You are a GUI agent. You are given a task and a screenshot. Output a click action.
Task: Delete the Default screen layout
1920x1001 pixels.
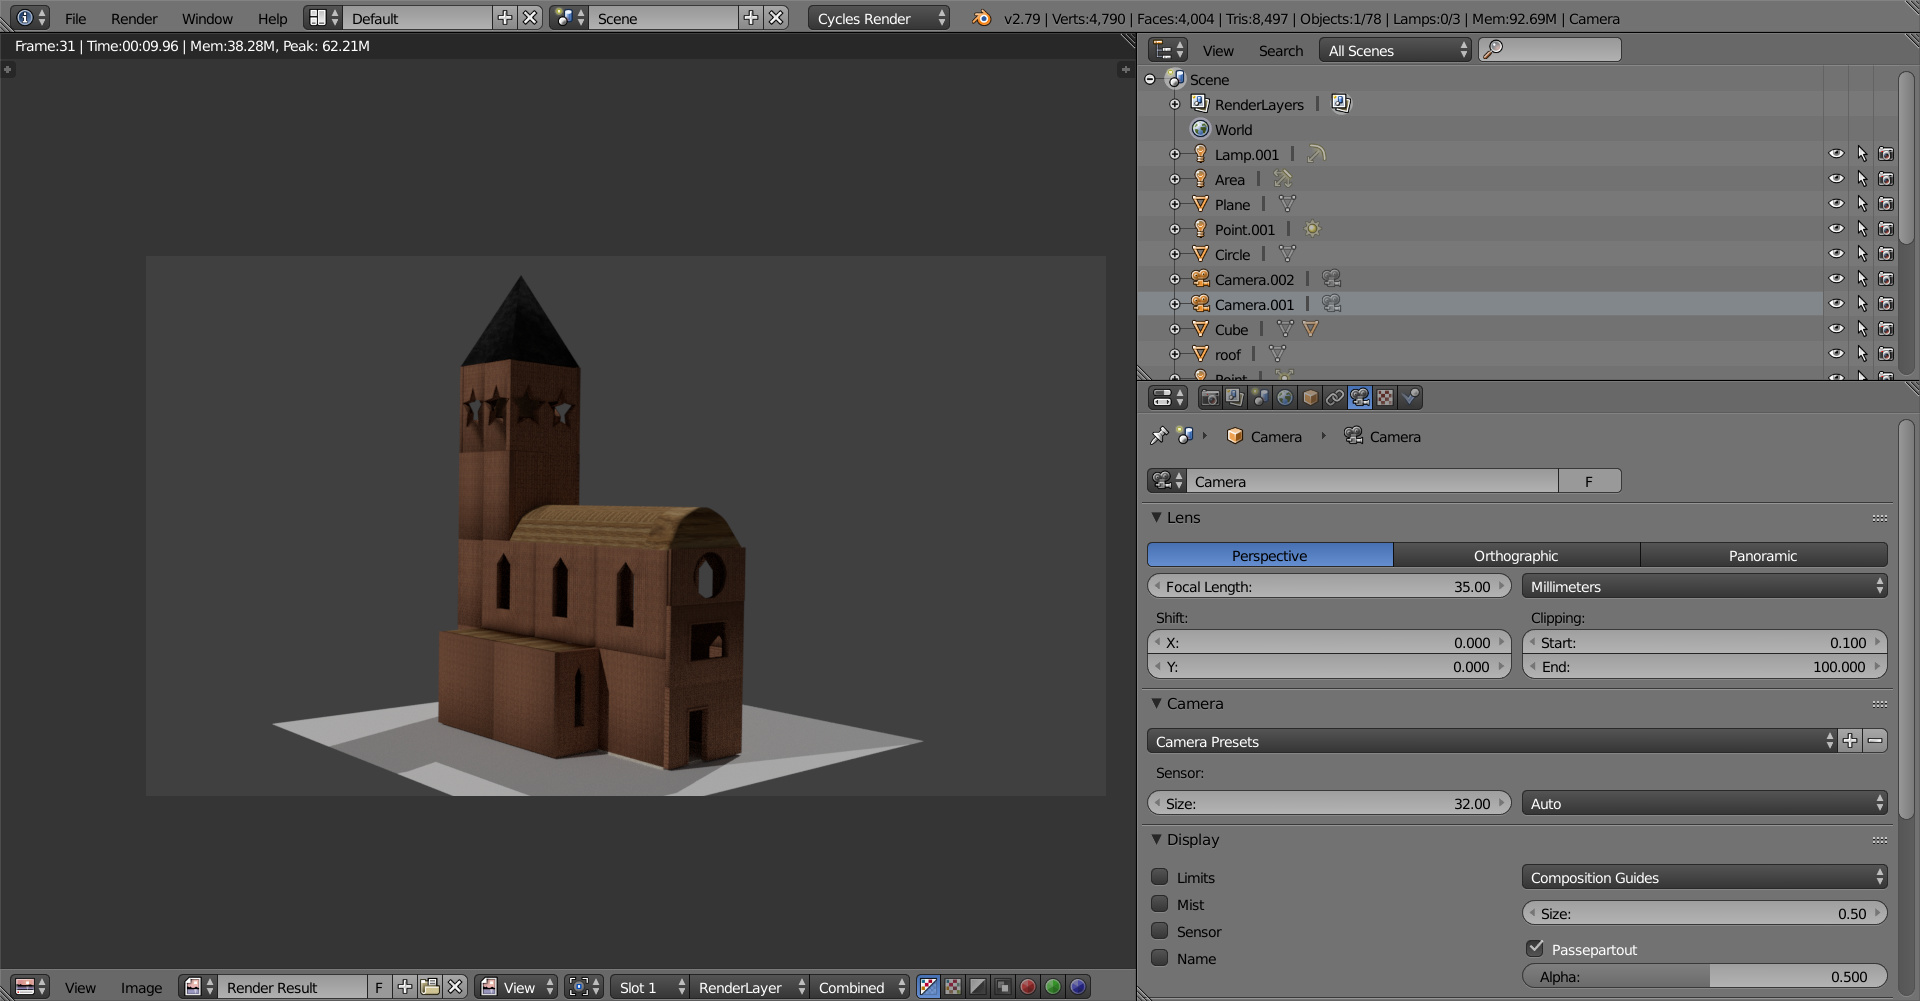[531, 18]
